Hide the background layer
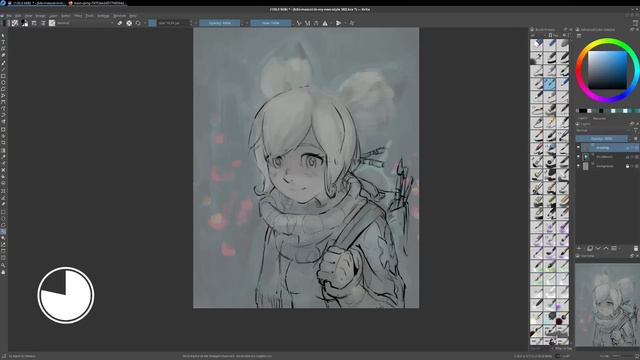The width and height of the screenshot is (640, 360). click(578, 166)
